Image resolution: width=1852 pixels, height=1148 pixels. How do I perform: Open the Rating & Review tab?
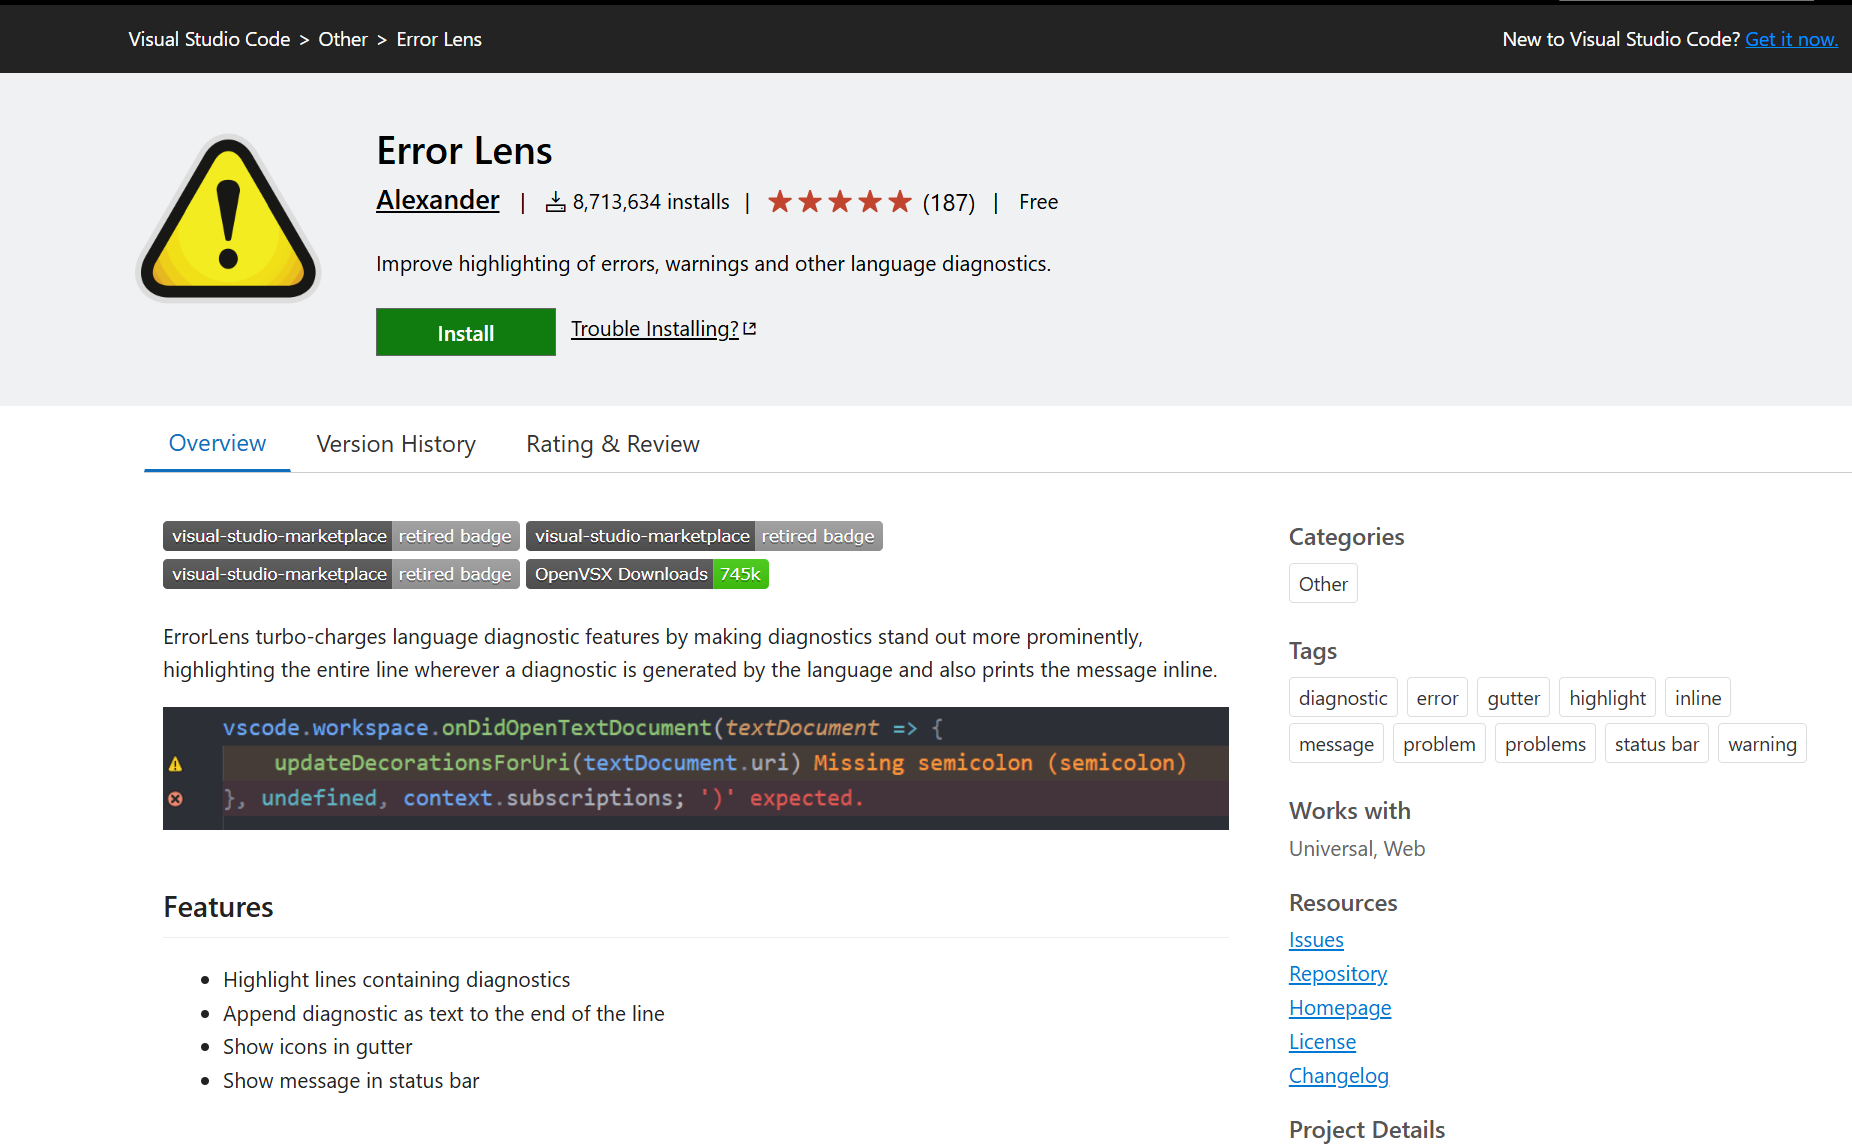[x=613, y=444]
